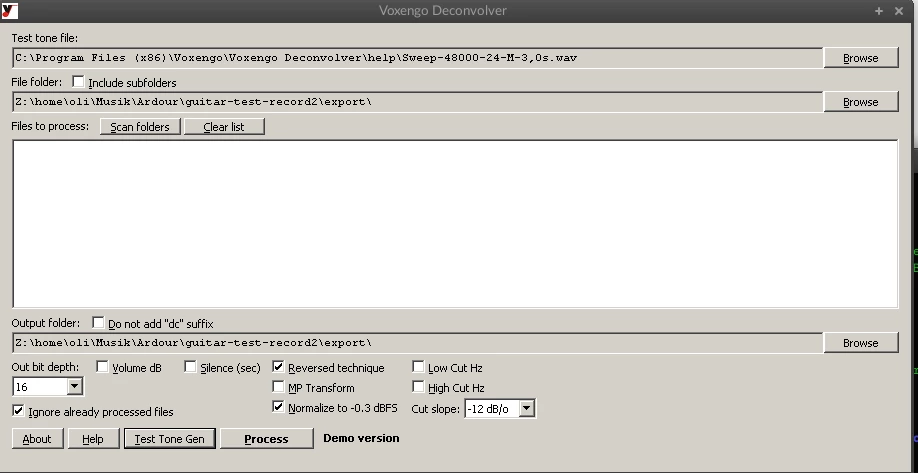Browse for the test tone file

[861, 58]
